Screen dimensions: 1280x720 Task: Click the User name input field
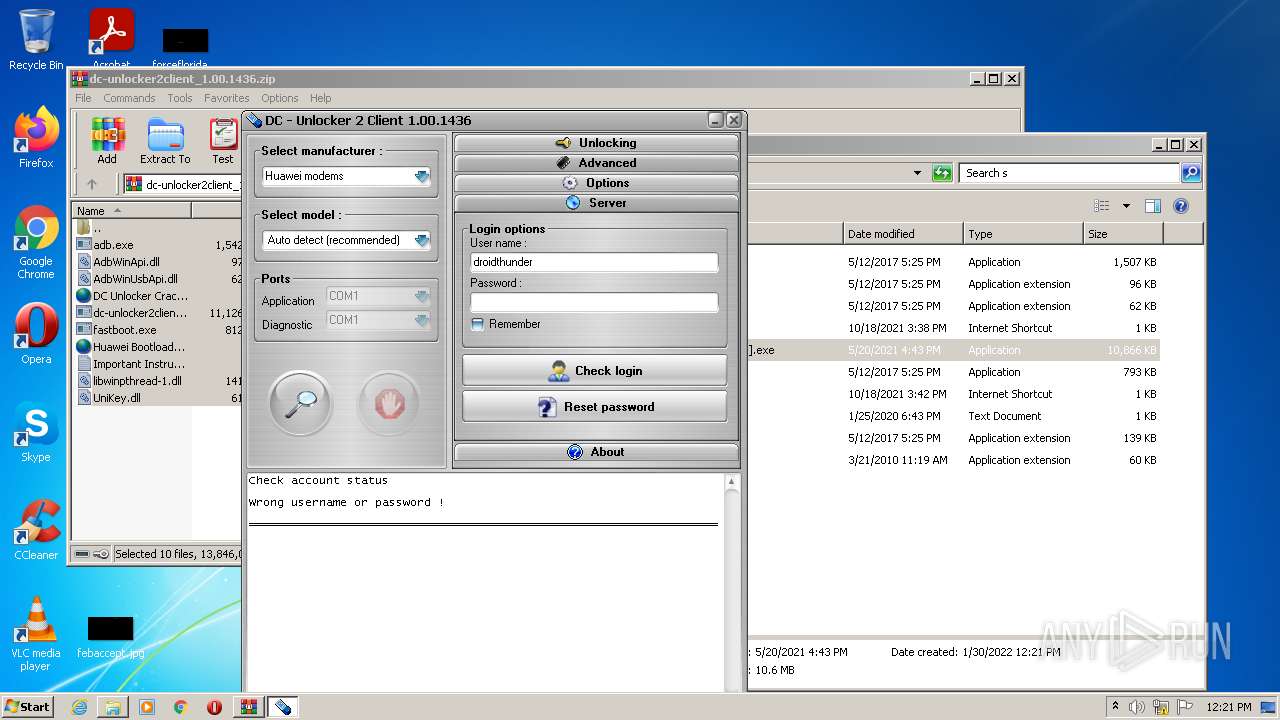tap(594, 262)
